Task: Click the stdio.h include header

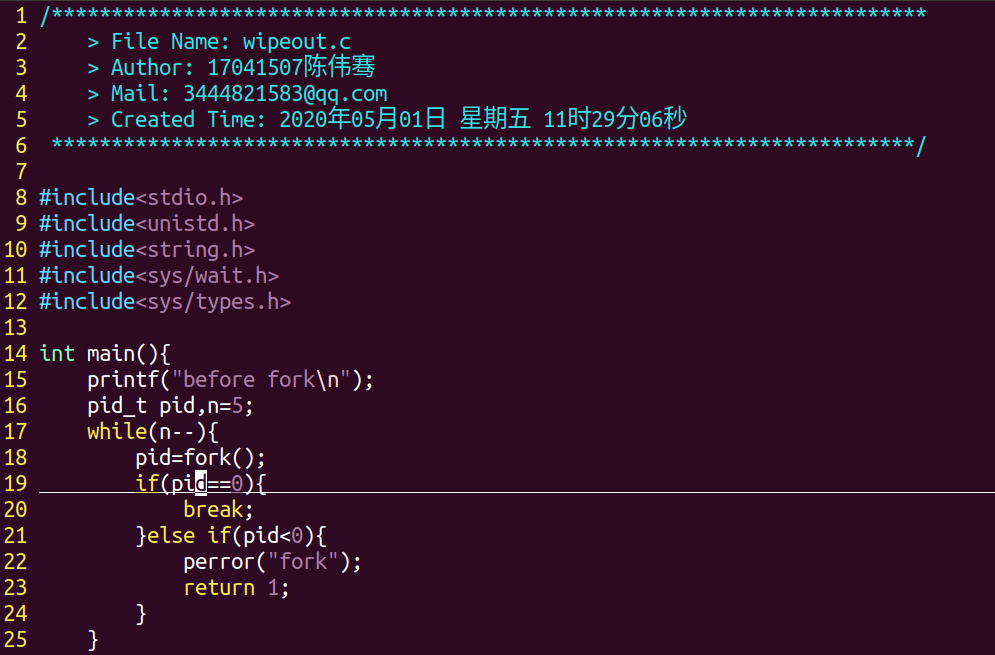Action: (x=189, y=198)
